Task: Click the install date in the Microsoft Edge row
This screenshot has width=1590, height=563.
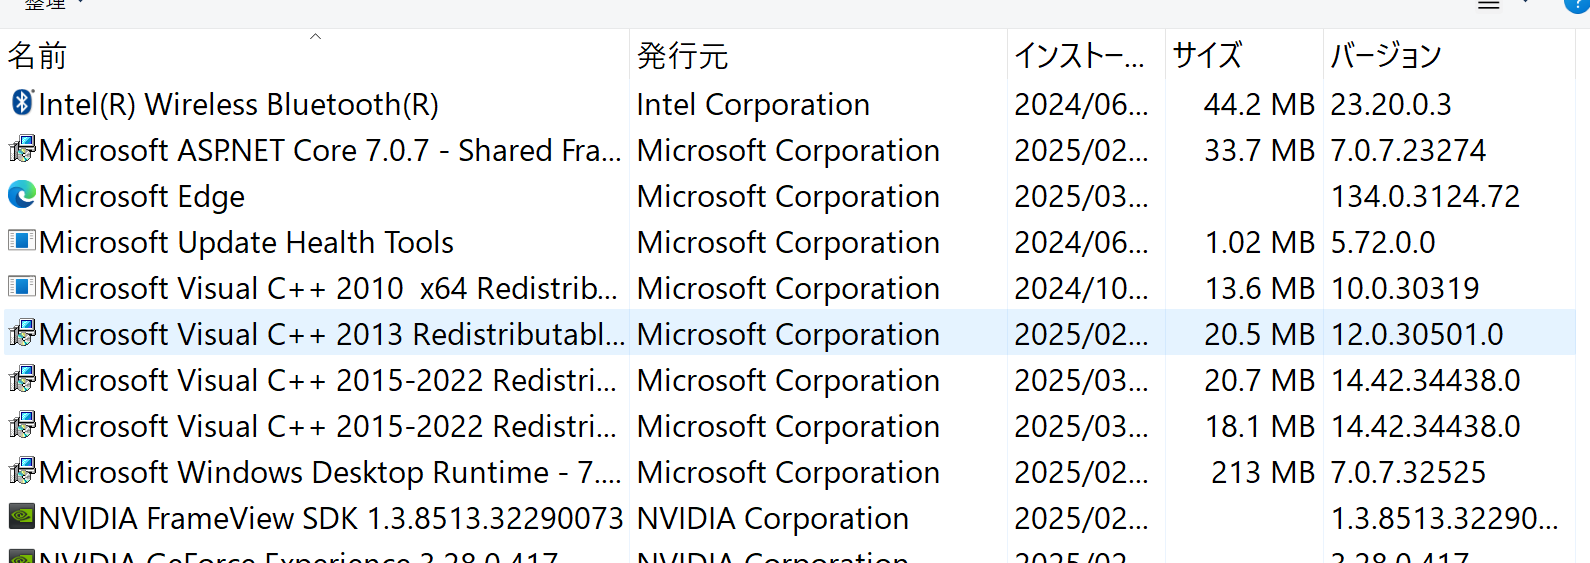Action: [1081, 196]
